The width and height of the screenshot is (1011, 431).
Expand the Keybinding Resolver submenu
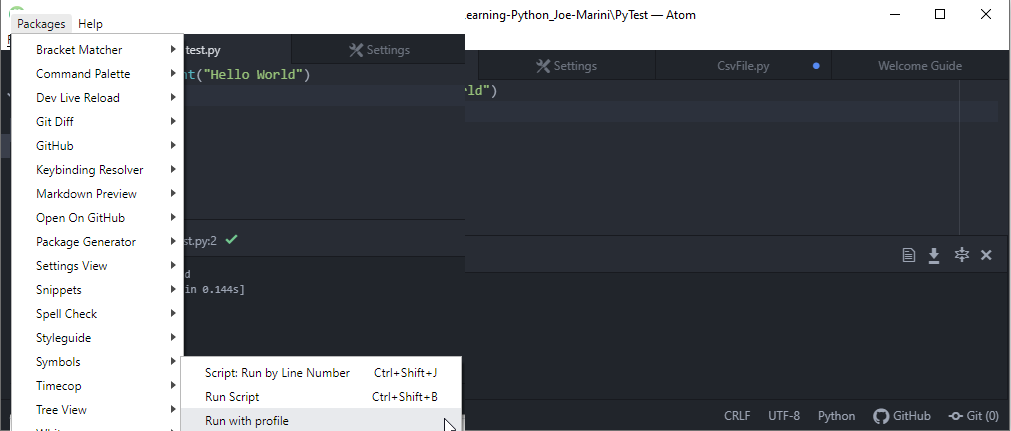click(97, 170)
